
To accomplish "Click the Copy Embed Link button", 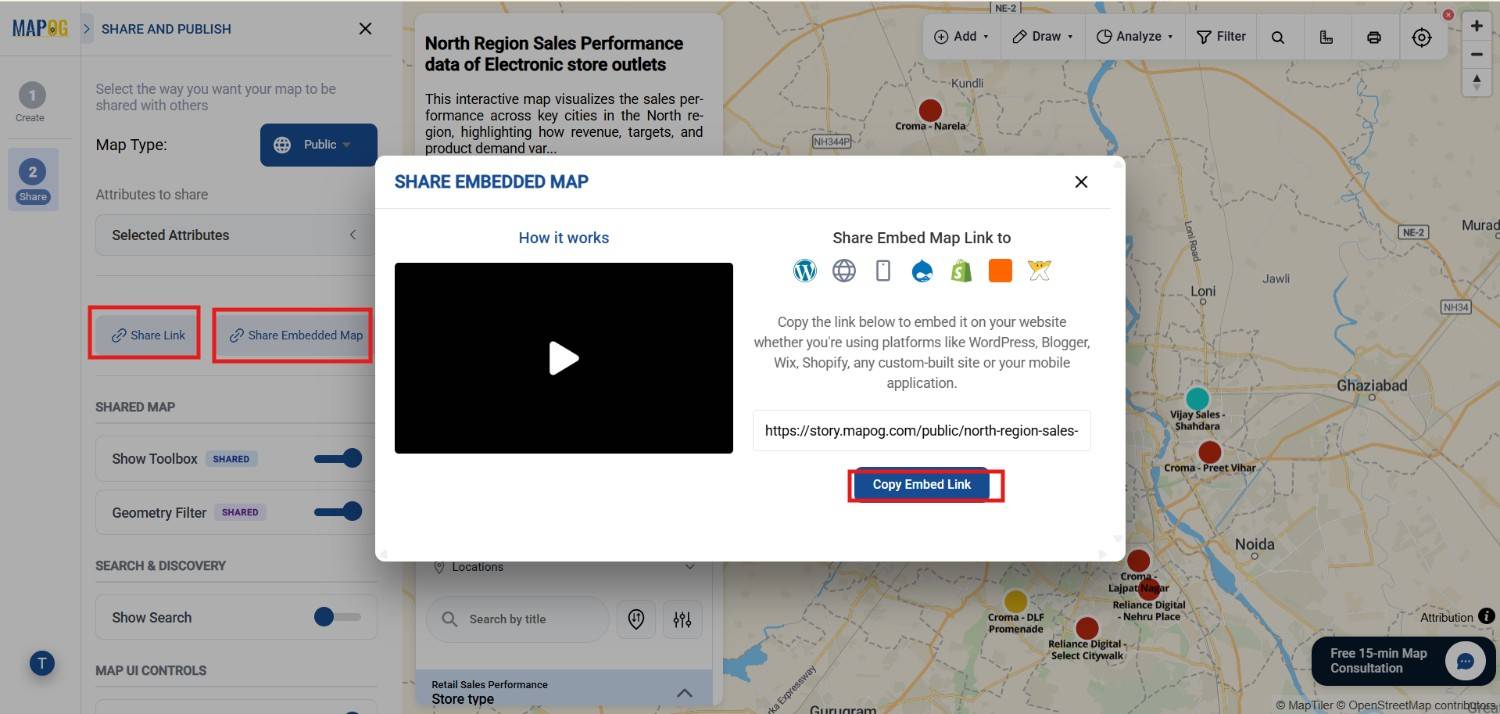I will click(x=922, y=484).
